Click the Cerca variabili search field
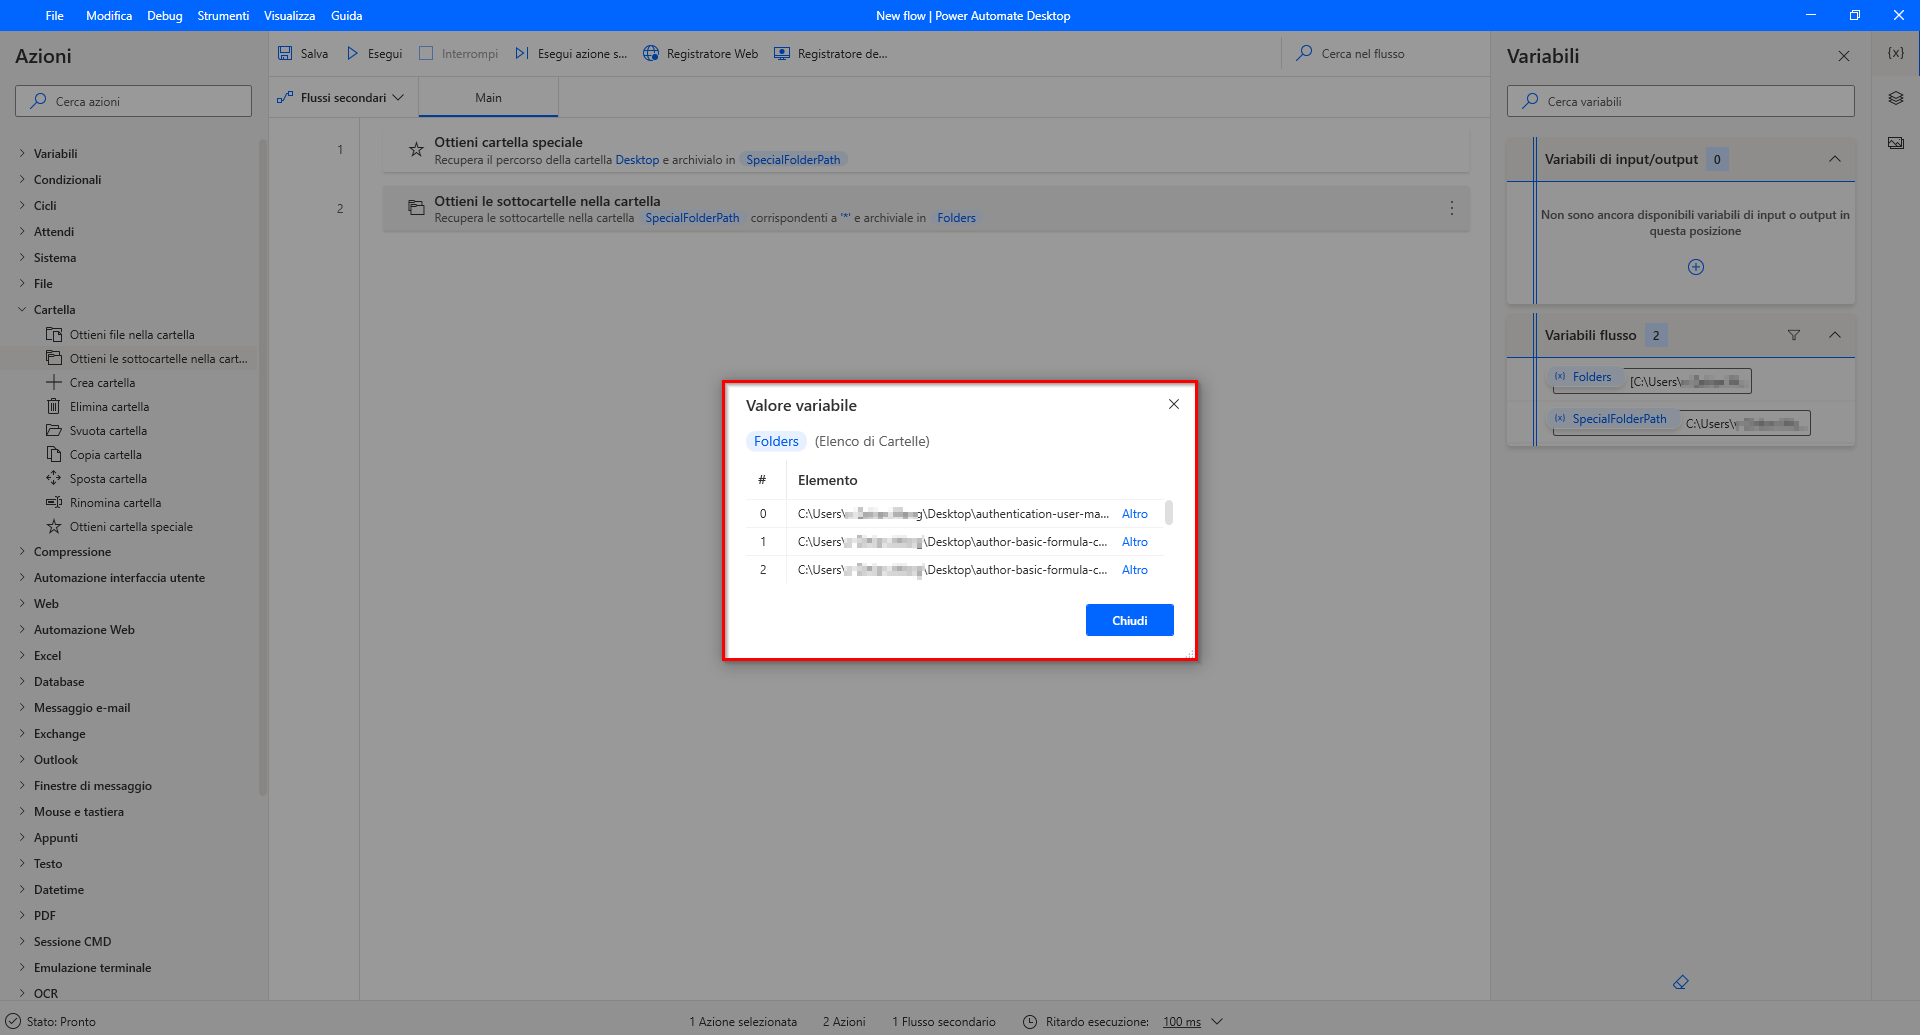 tap(1680, 101)
